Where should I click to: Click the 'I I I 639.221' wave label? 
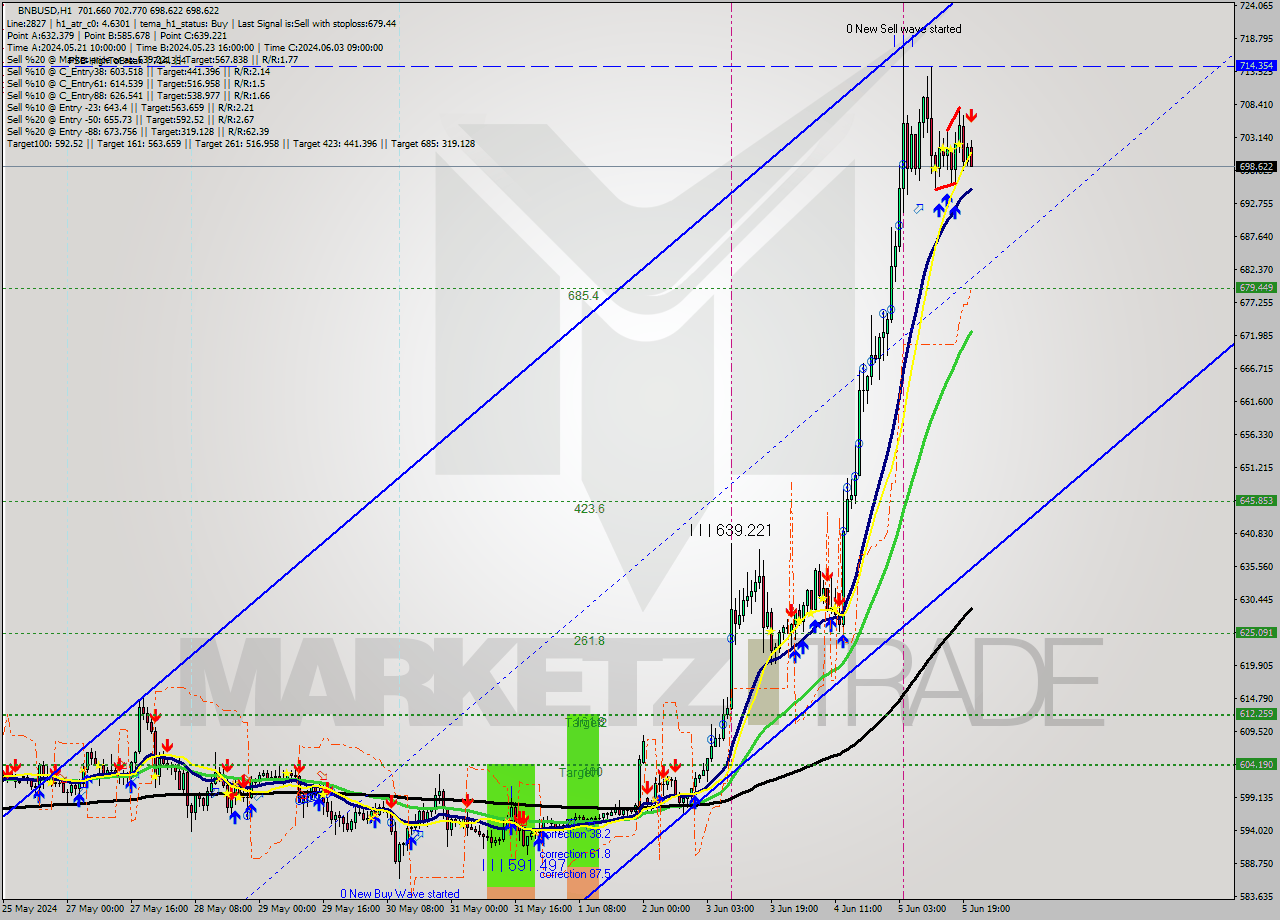coord(731,530)
